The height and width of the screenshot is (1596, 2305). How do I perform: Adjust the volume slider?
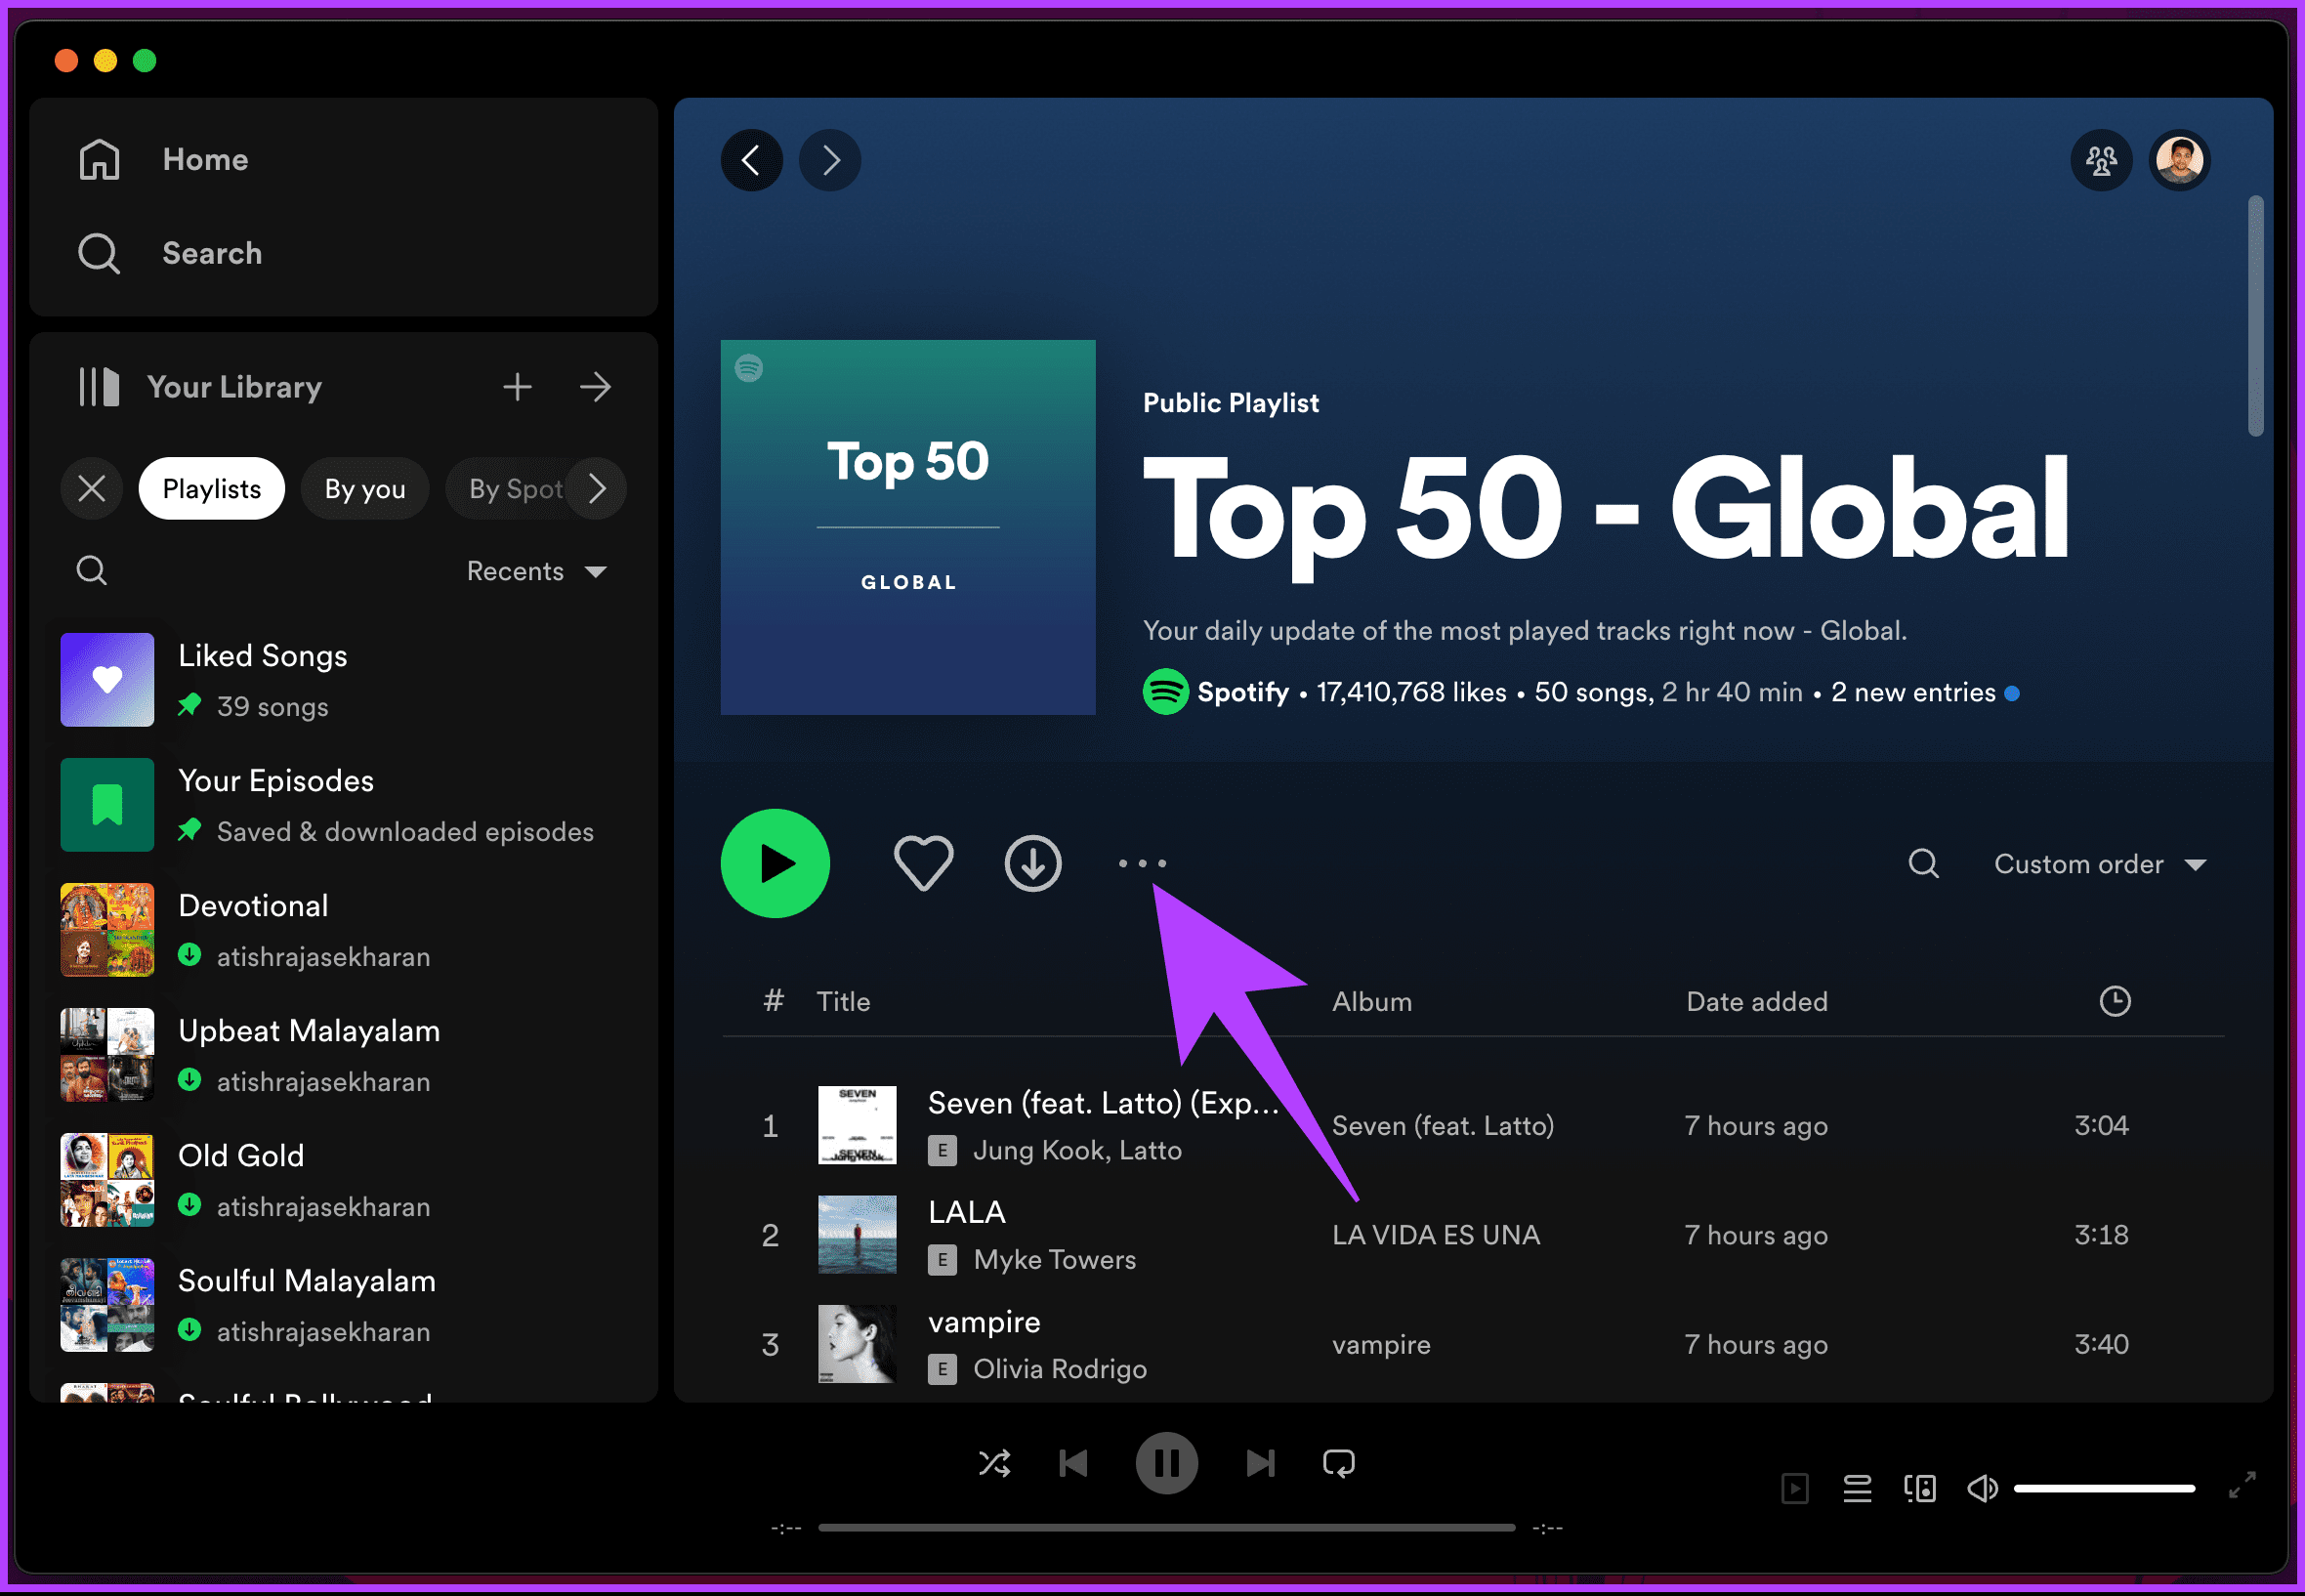click(x=2105, y=1488)
